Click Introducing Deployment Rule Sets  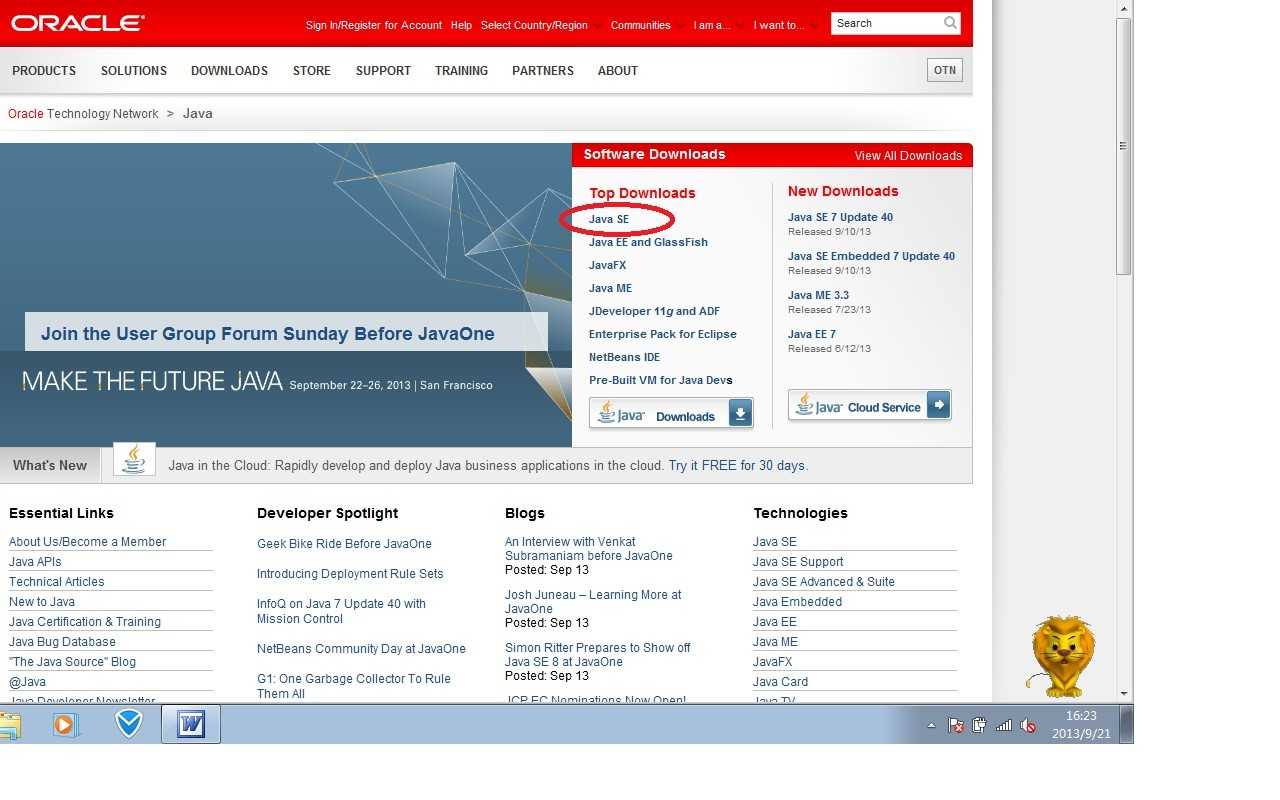[x=350, y=574]
